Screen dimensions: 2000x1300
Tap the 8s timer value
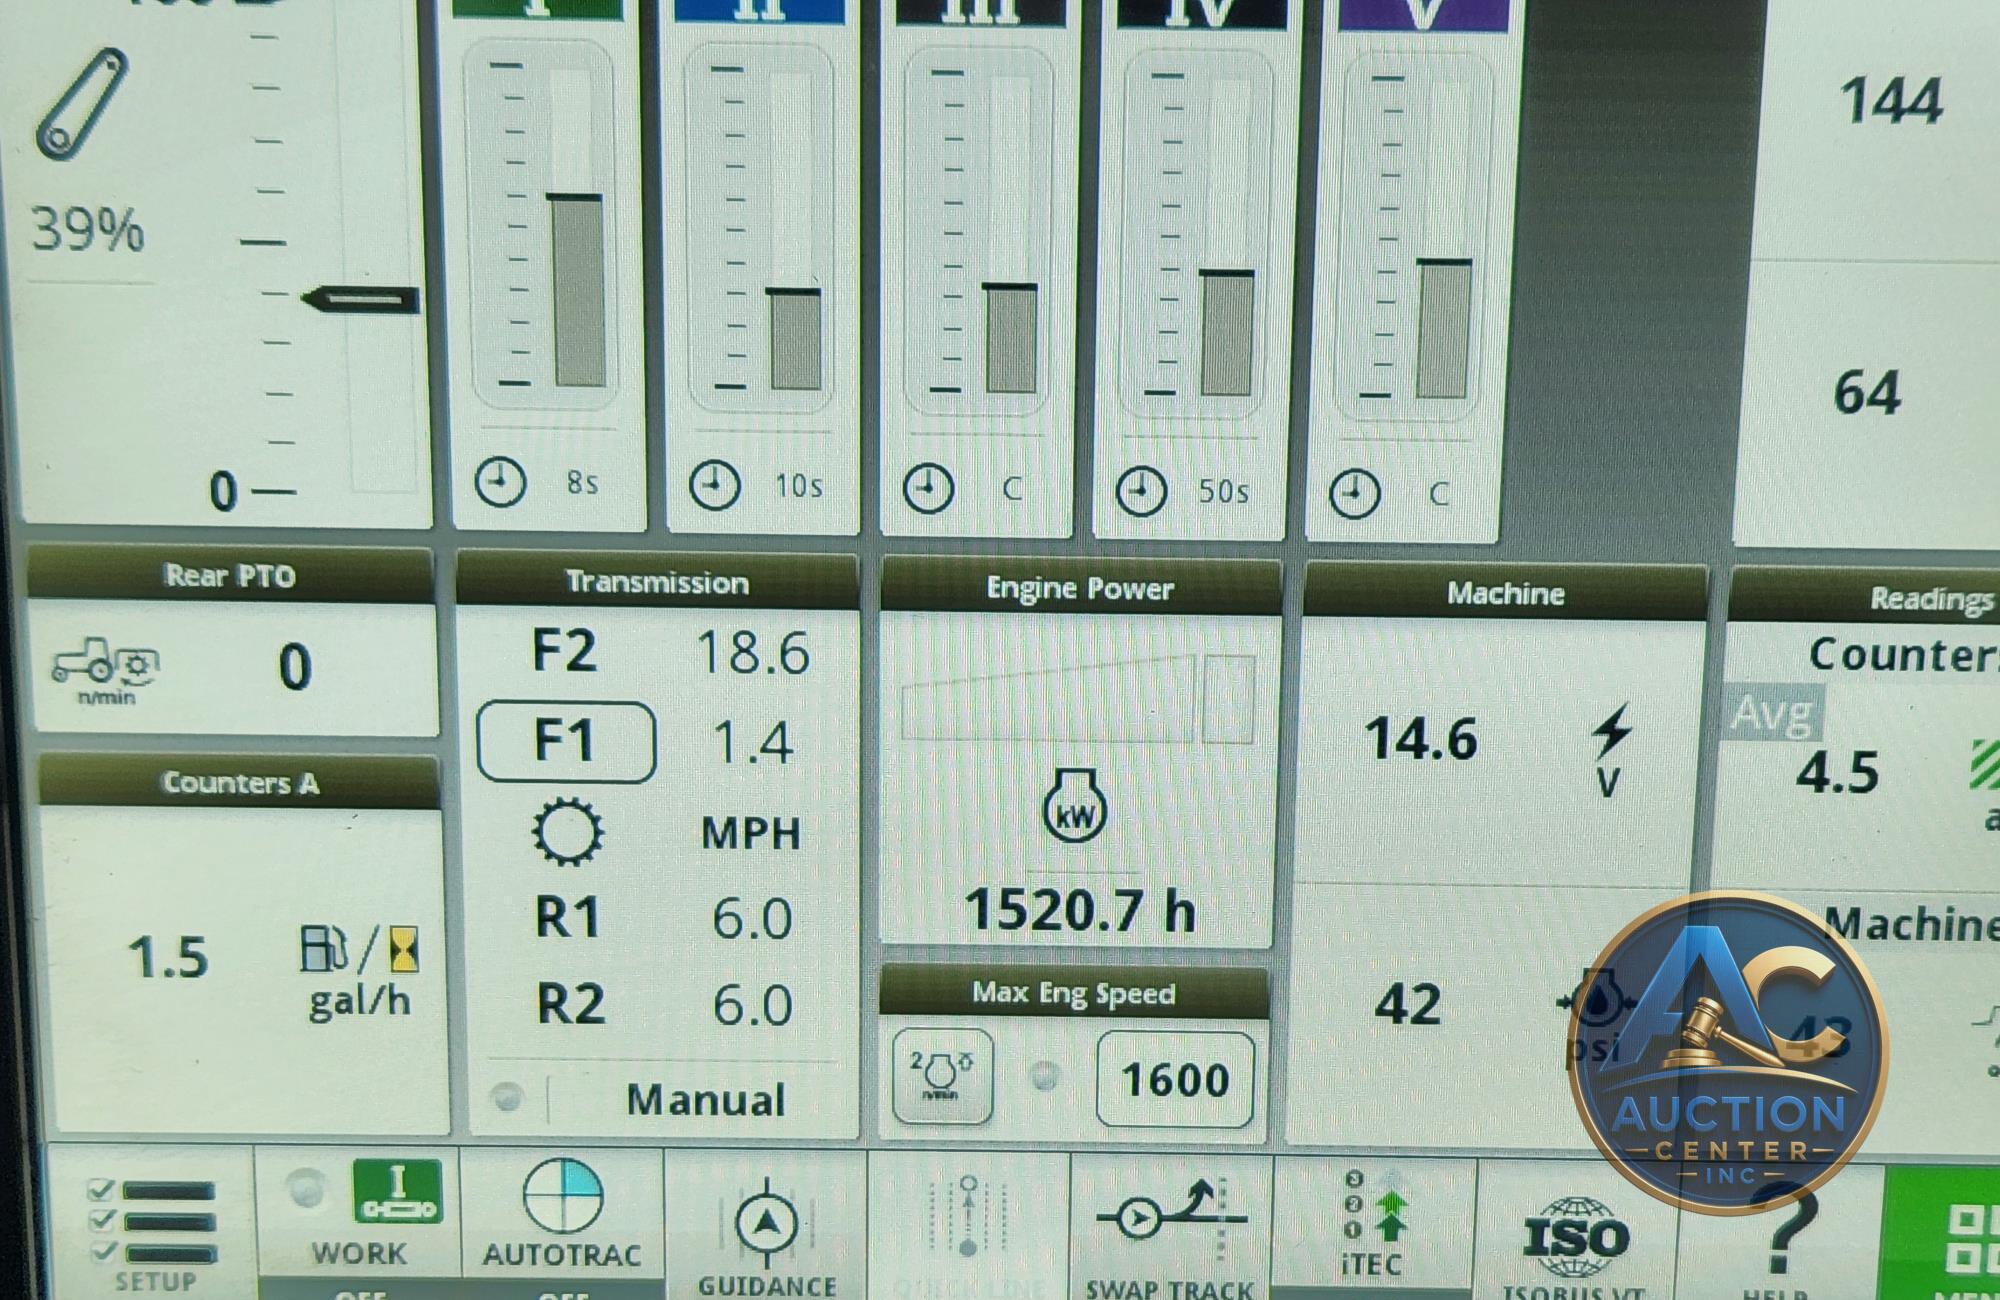point(582,483)
